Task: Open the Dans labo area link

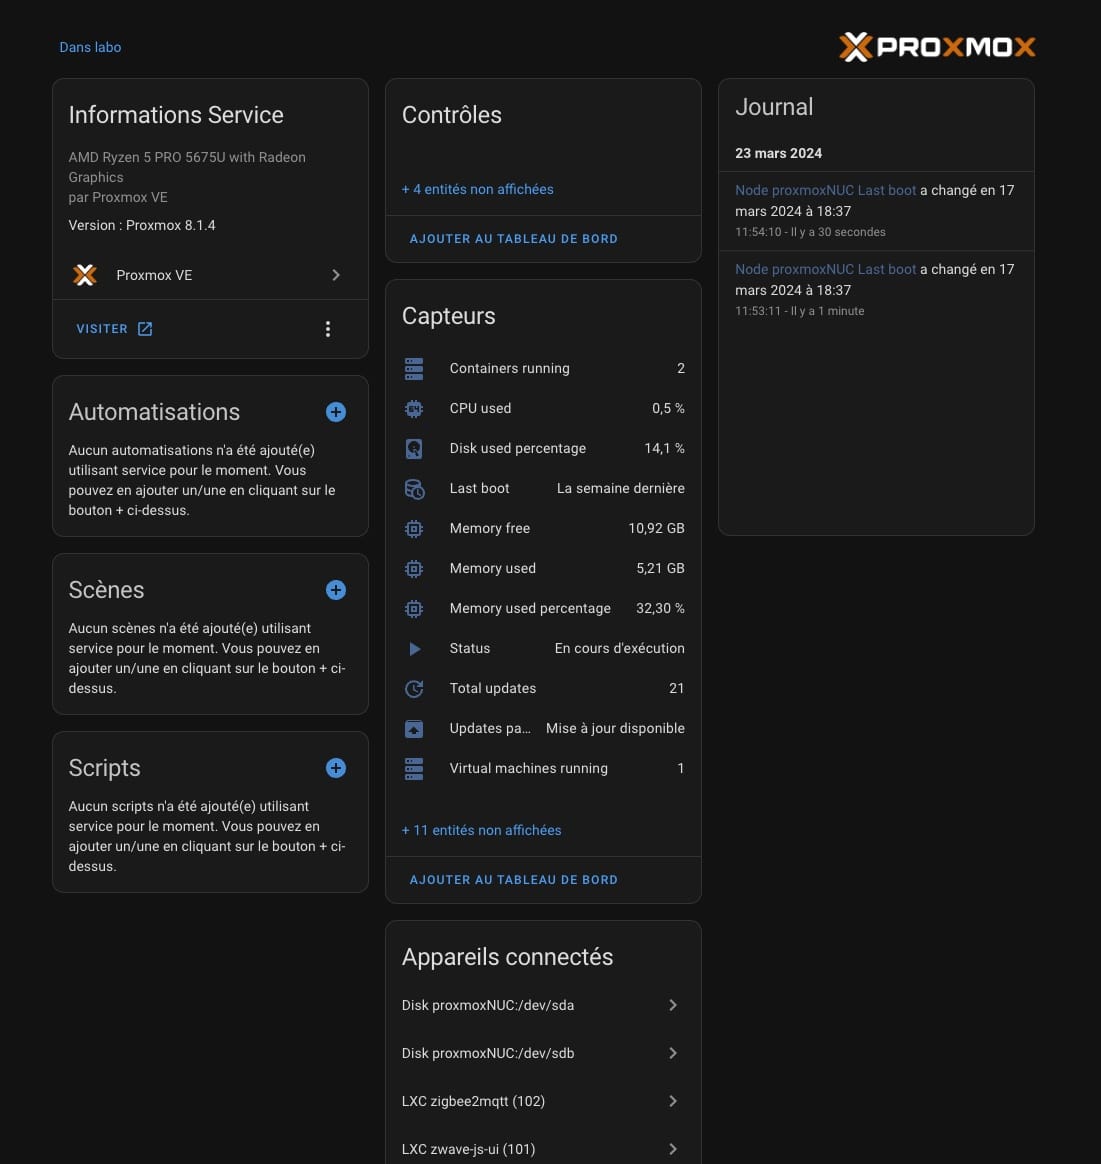Action: 90,47
